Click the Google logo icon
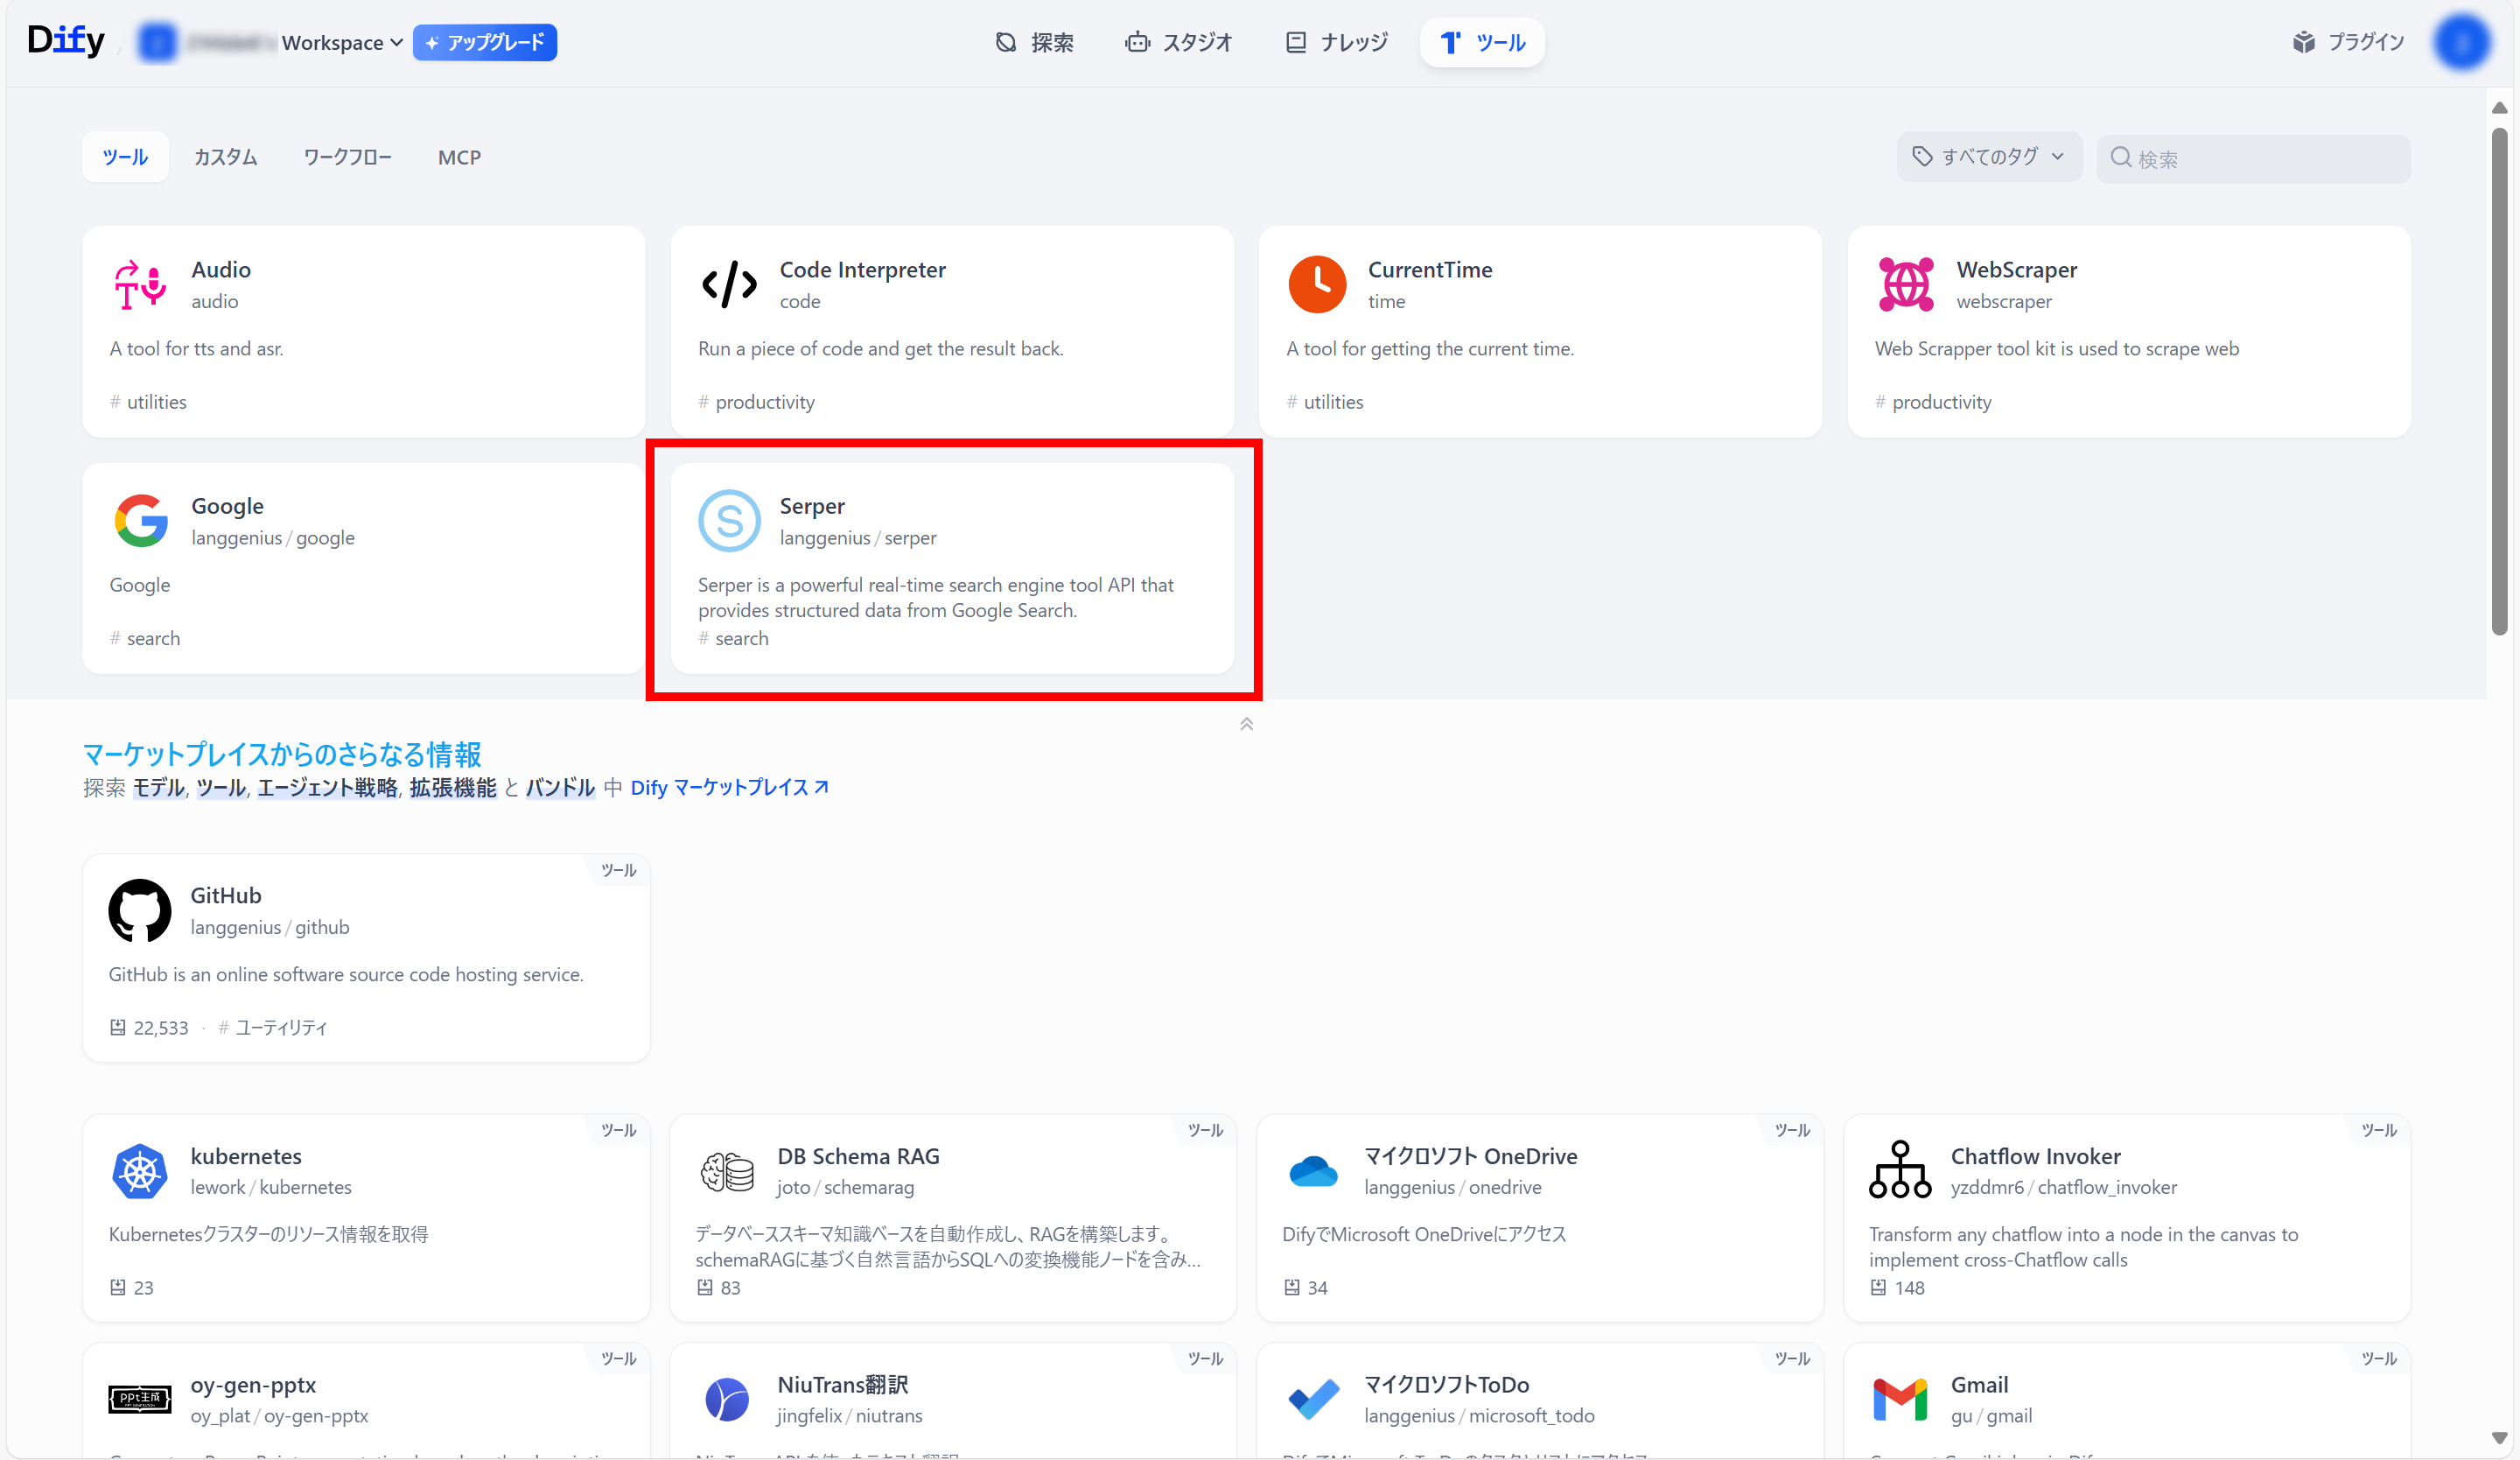Screen dimensions: 2520x1460 coord(140,521)
